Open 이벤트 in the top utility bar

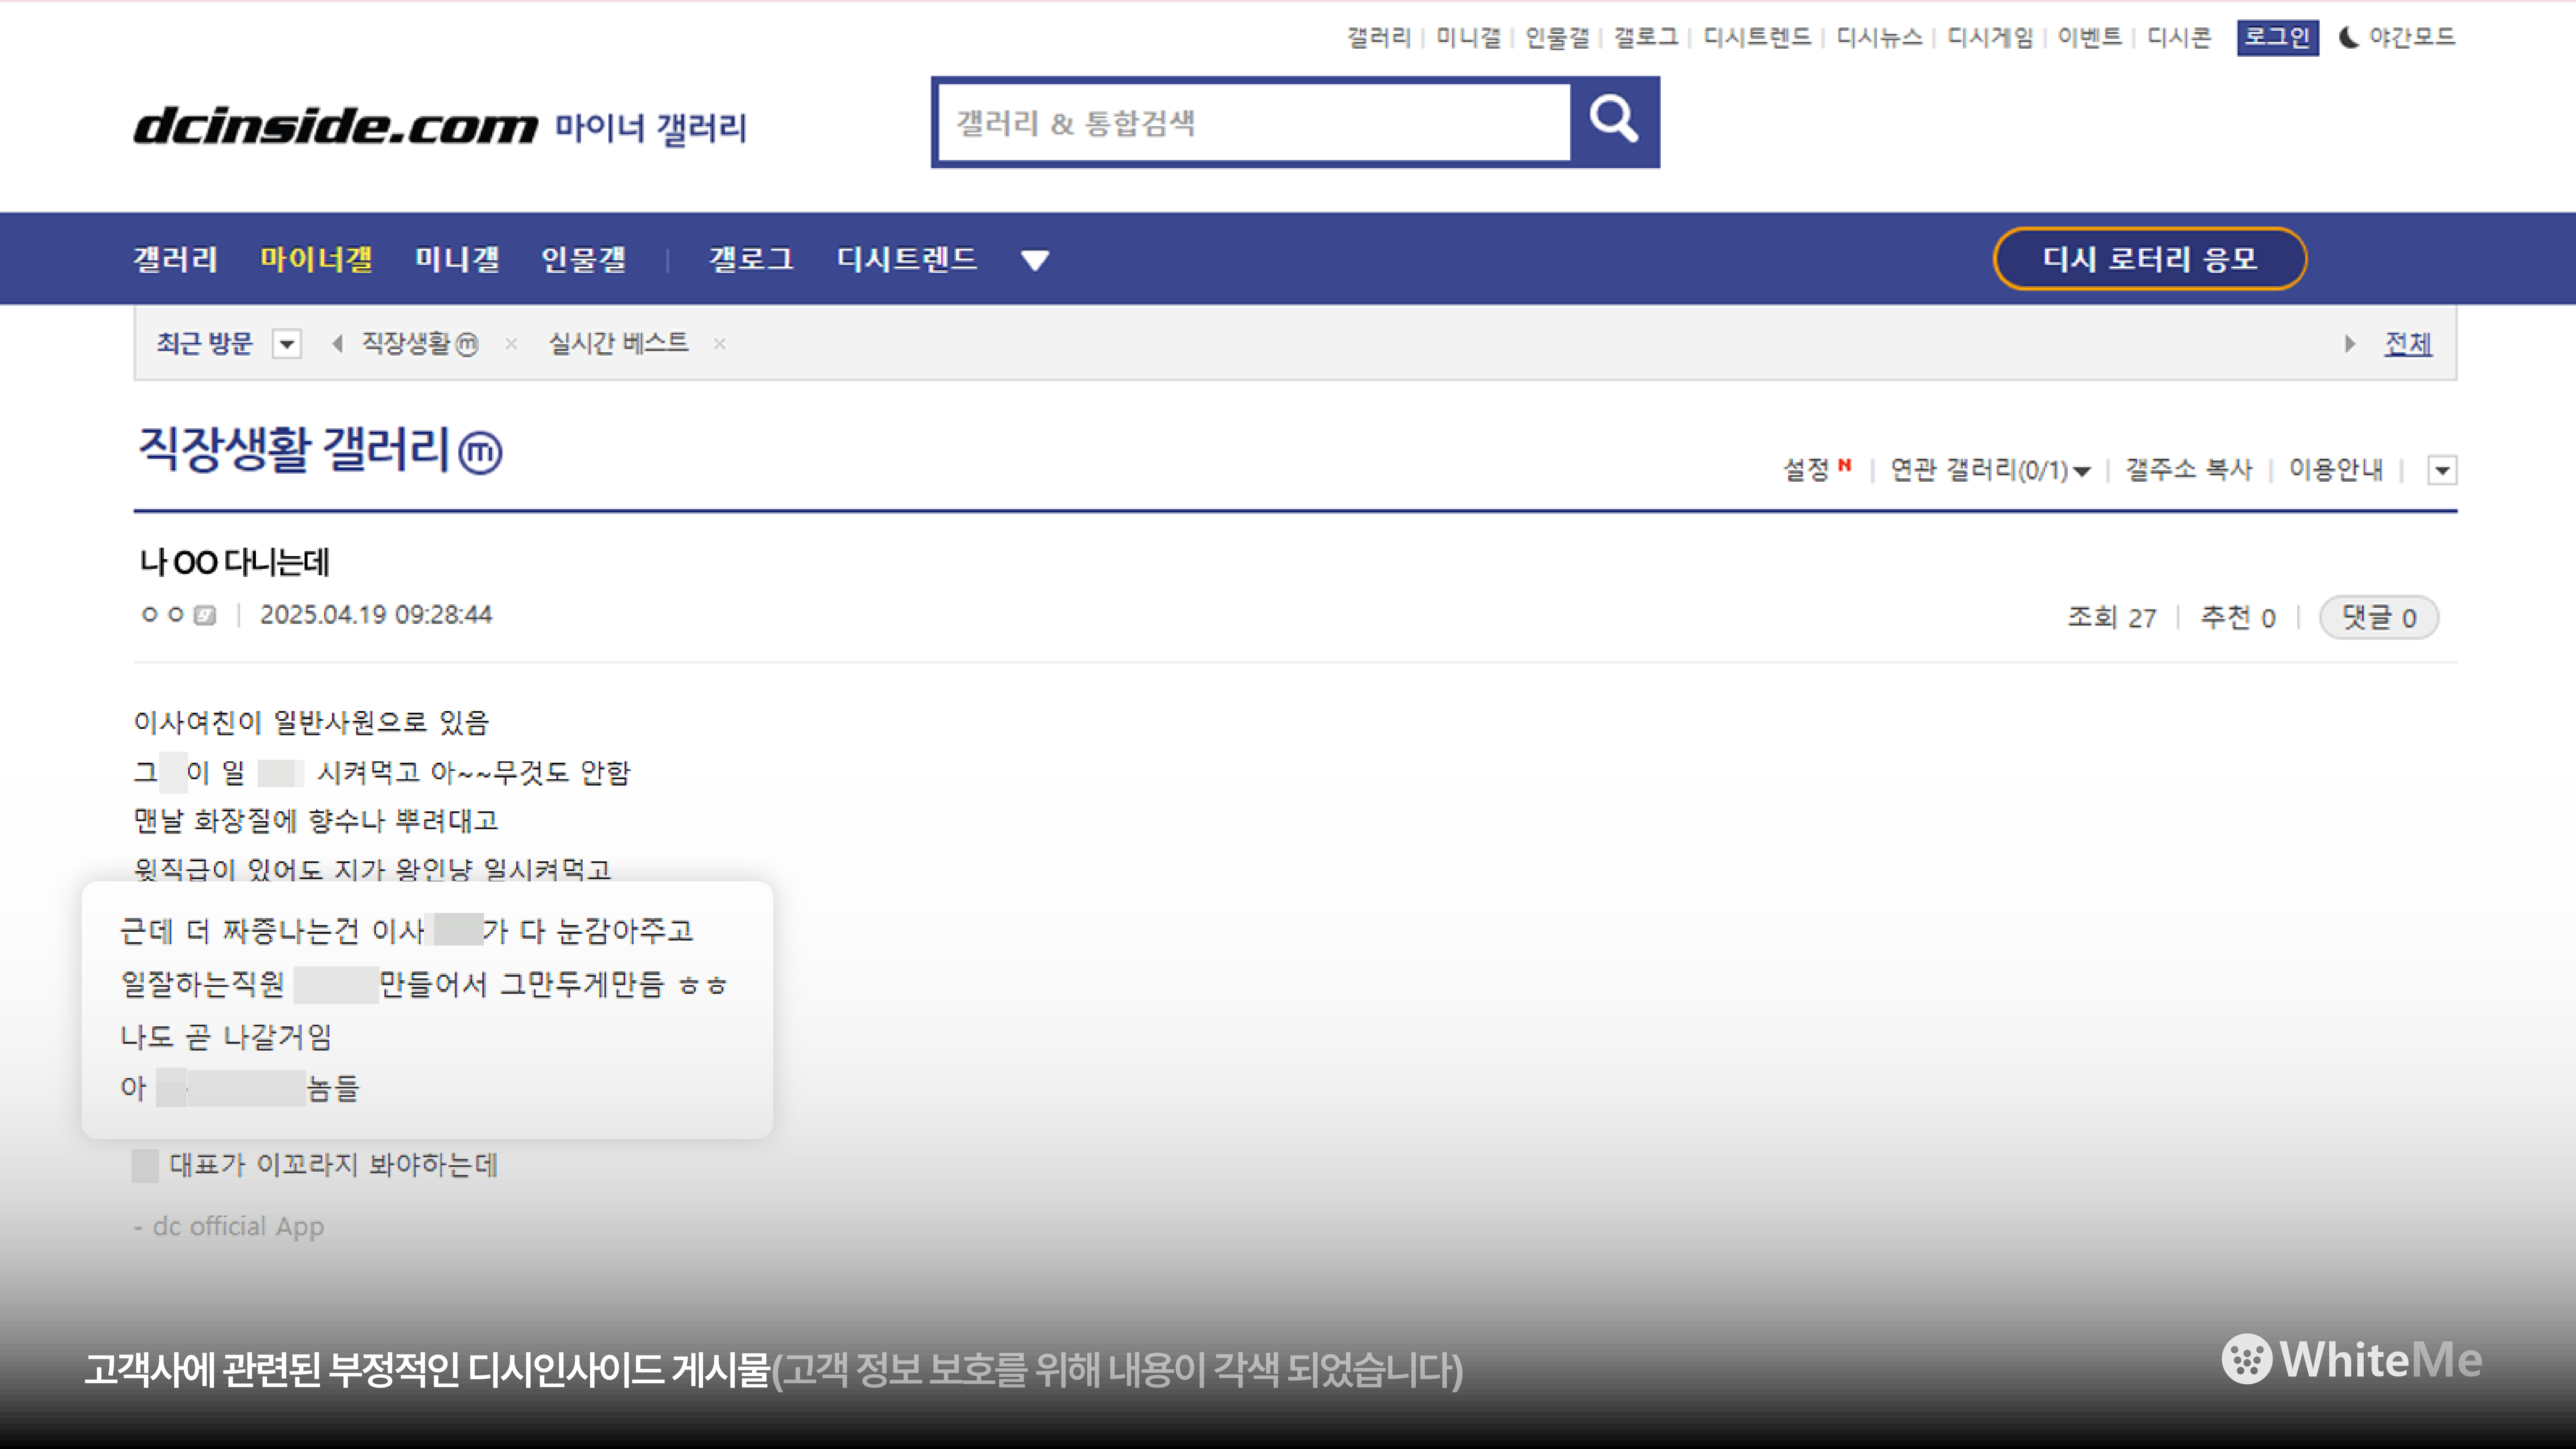[x=2090, y=38]
